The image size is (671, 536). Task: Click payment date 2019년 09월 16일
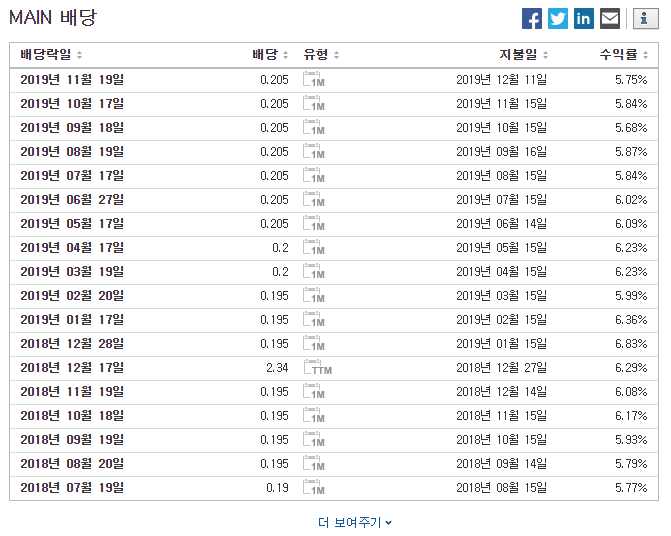pos(502,151)
